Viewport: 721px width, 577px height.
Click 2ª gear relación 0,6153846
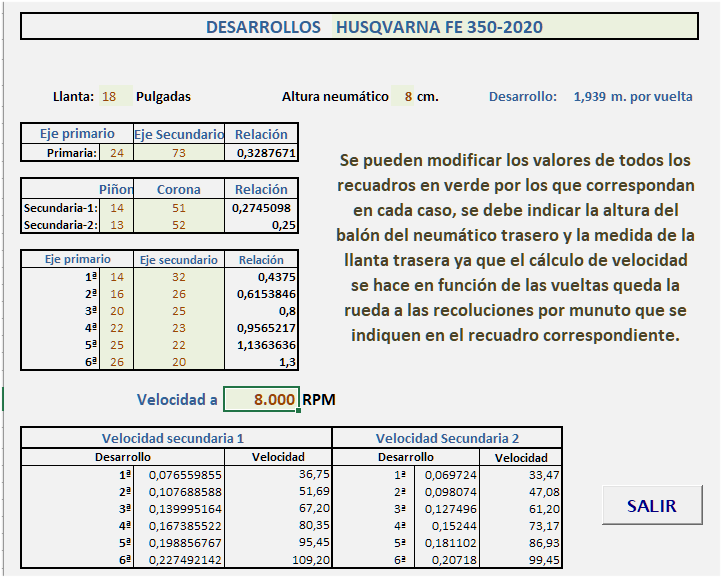[266, 294]
